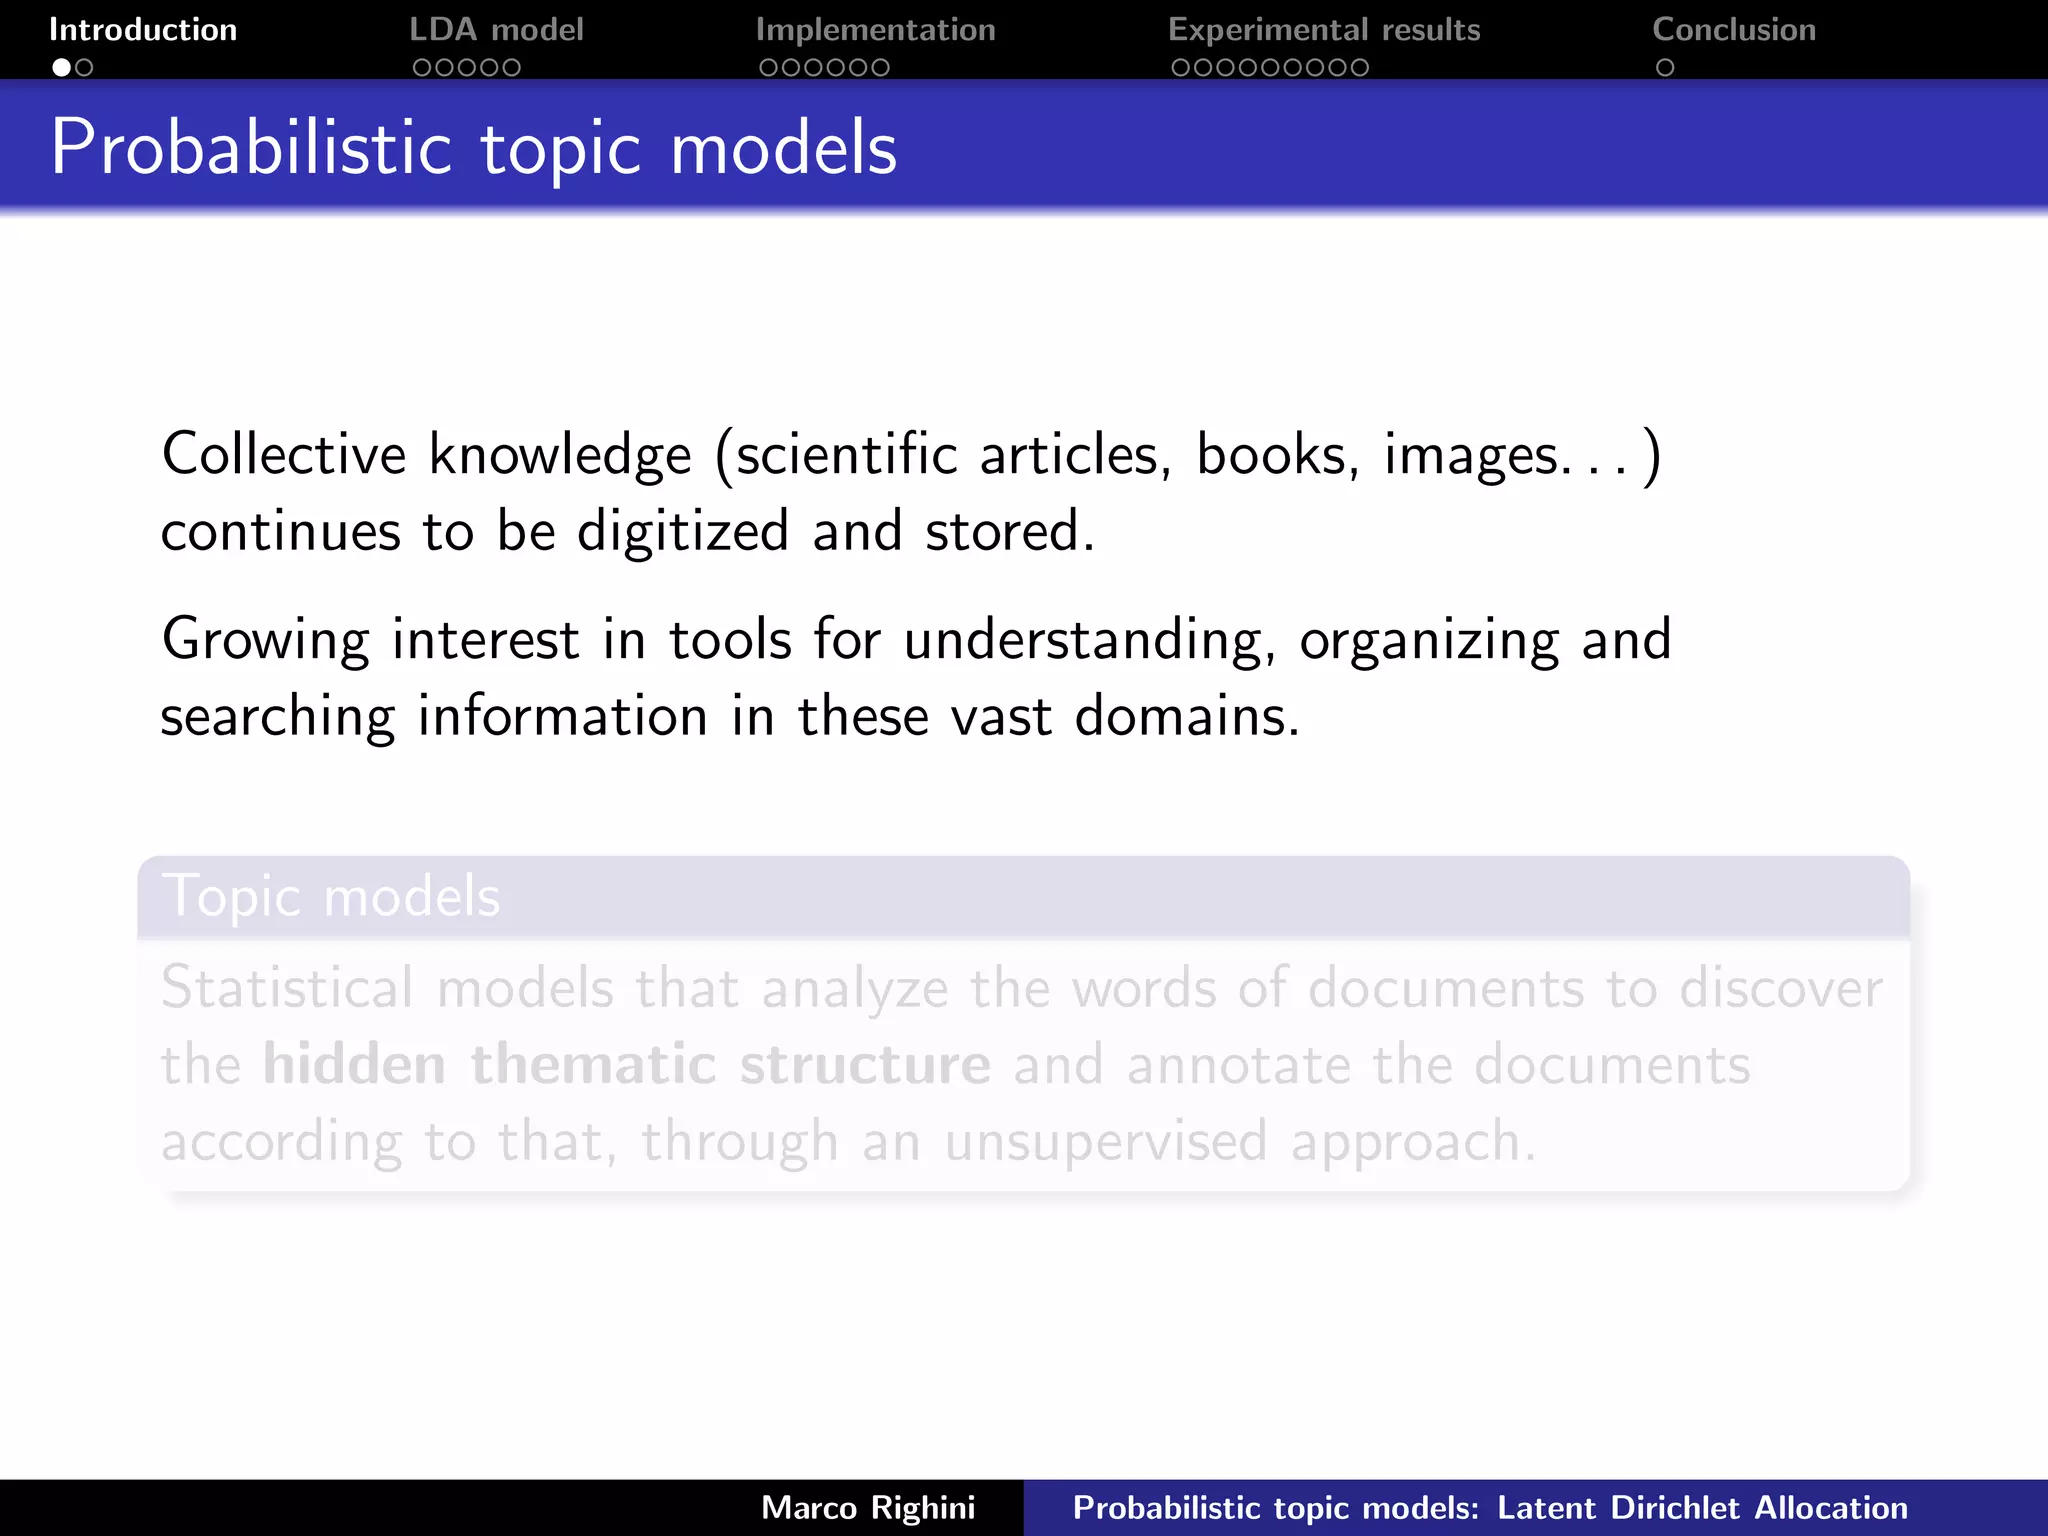Viewport: 2048px width, 1536px height.
Task: Open the Introduction section
Action: point(143,30)
